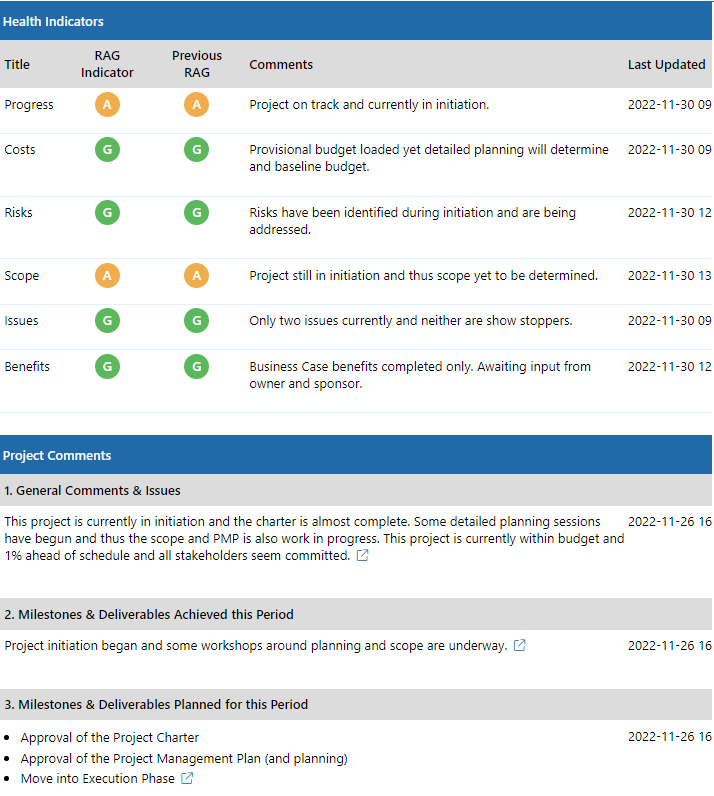Image resolution: width=714 pixels, height=796 pixels.
Task: Click the 'Only two issues currently' comment
Action: pos(411,321)
